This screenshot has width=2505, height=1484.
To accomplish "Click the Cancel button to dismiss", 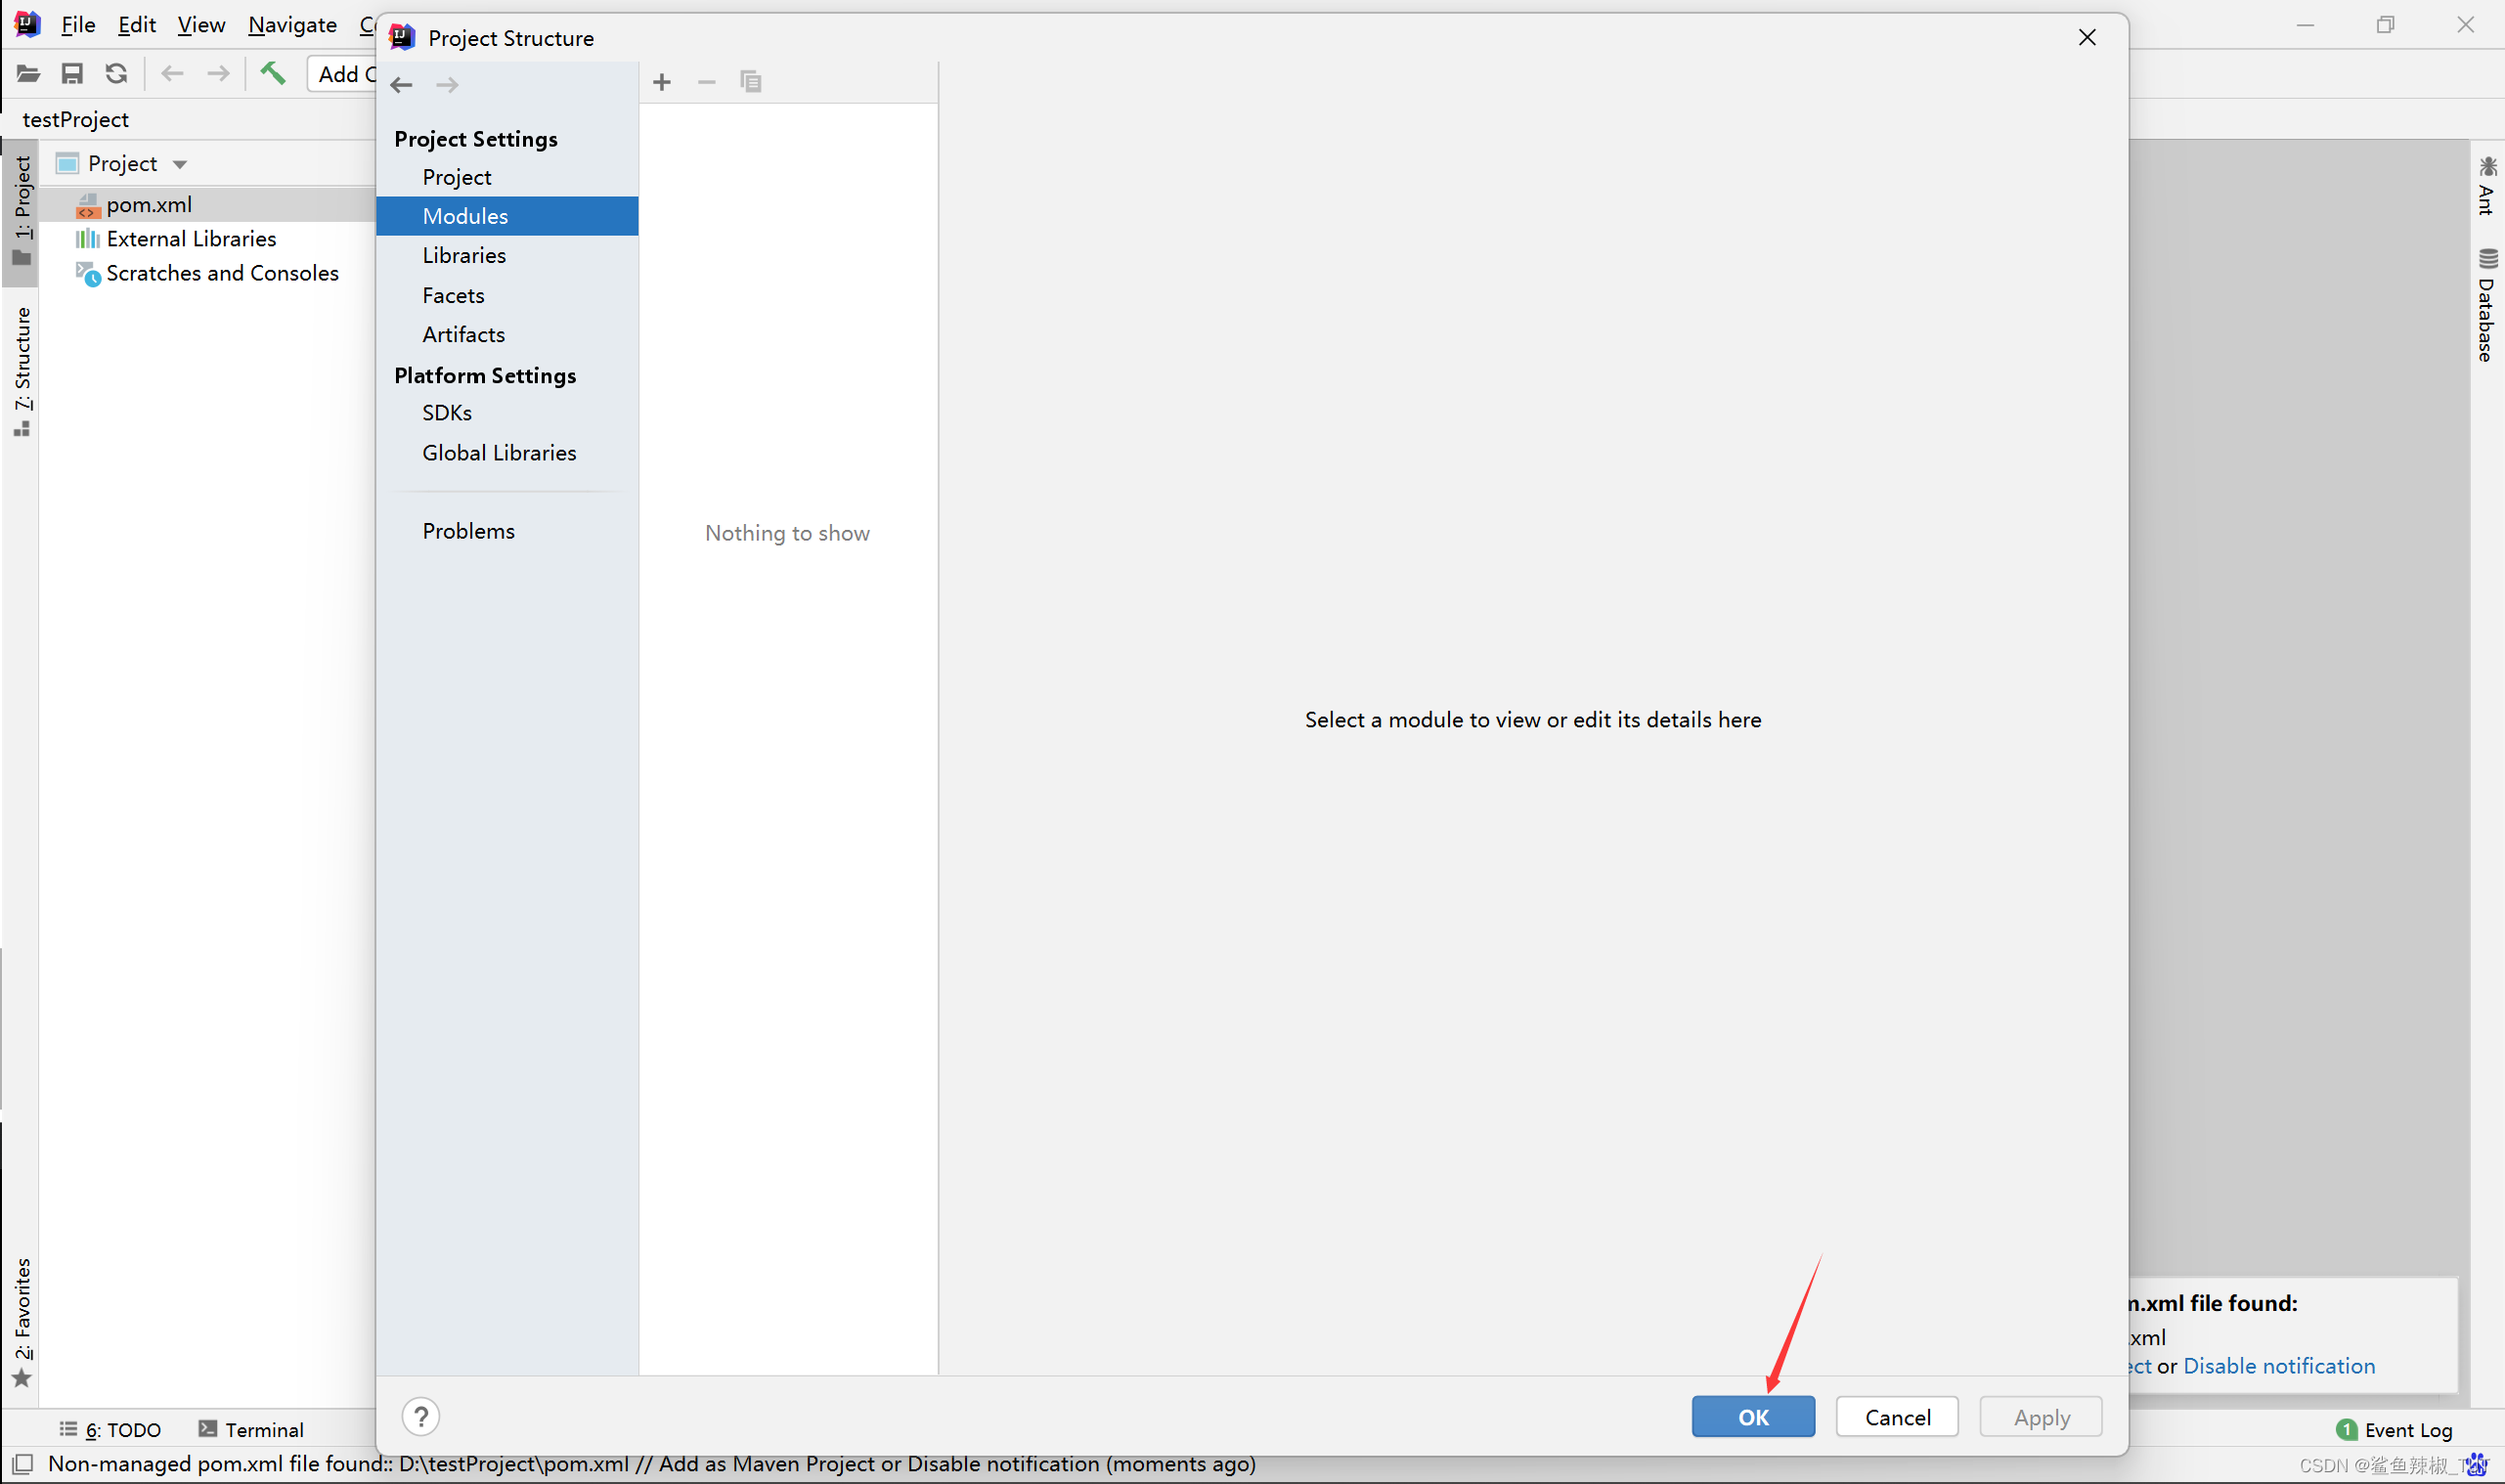I will pyautogui.click(x=1899, y=1416).
